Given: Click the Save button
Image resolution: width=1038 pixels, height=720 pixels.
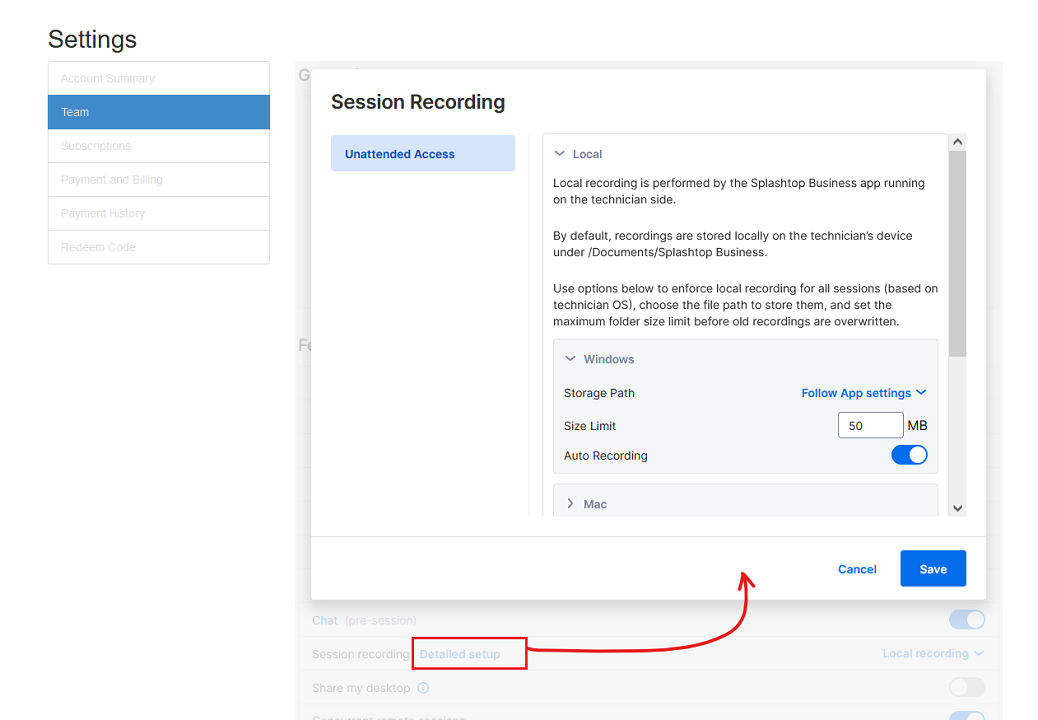Looking at the screenshot, I should point(932,569).
